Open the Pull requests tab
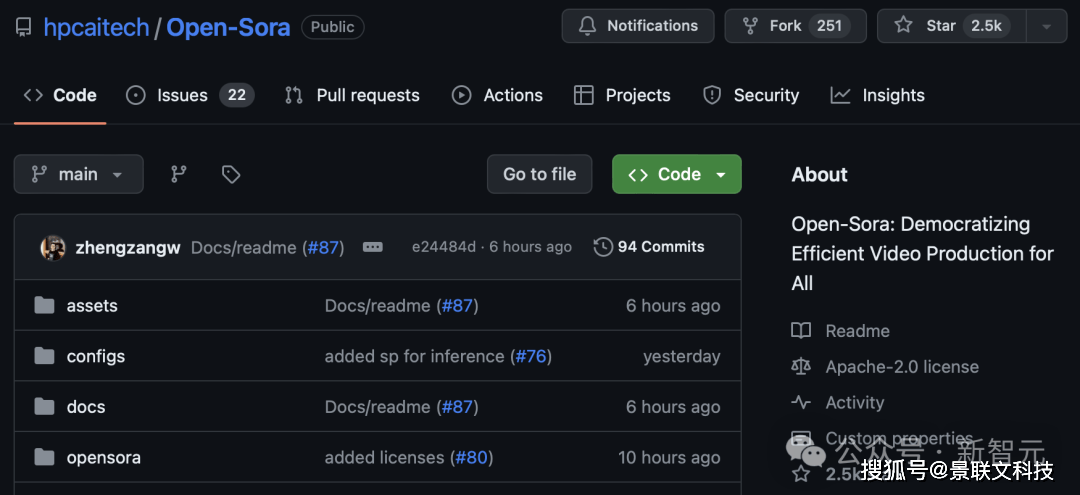 coord(352,95)
